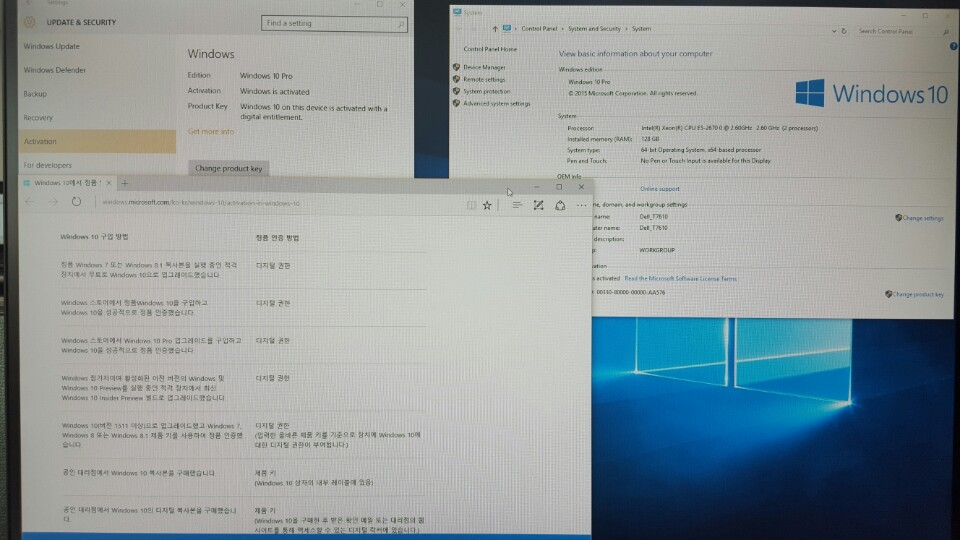This screenshot has width=960, height=540.
Task: Click the 'WORKGROUP' value in System window
Action: [x=657, y=250]
